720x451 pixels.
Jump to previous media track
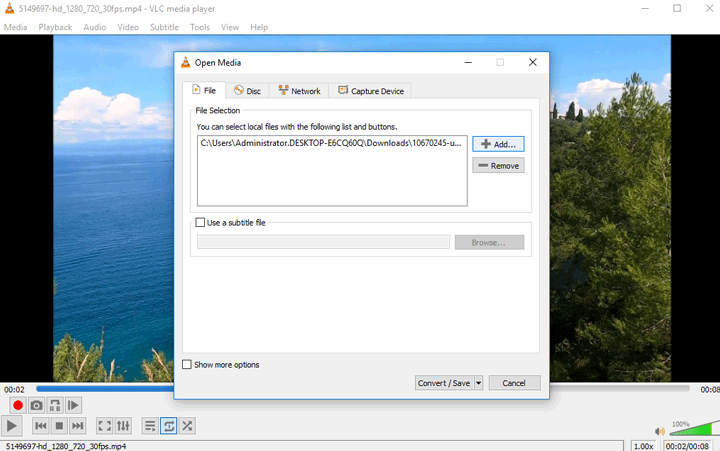pyautogui.click(x=40, y=426)
